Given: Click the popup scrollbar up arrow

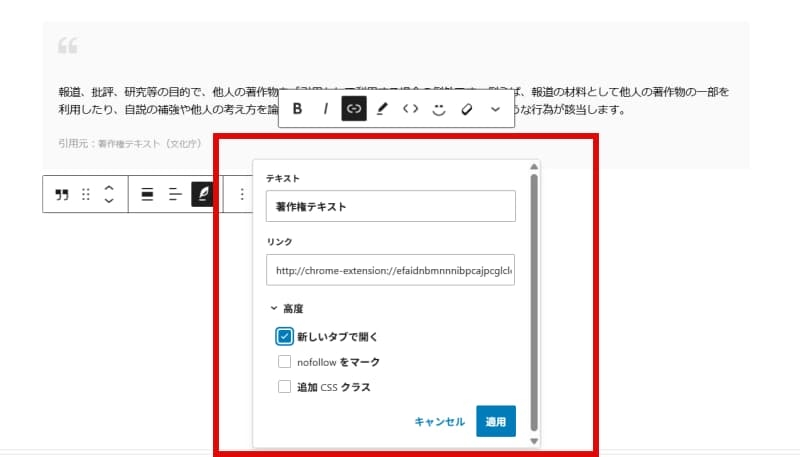Looking at the screenshot, I should click(x=534, y=167).
